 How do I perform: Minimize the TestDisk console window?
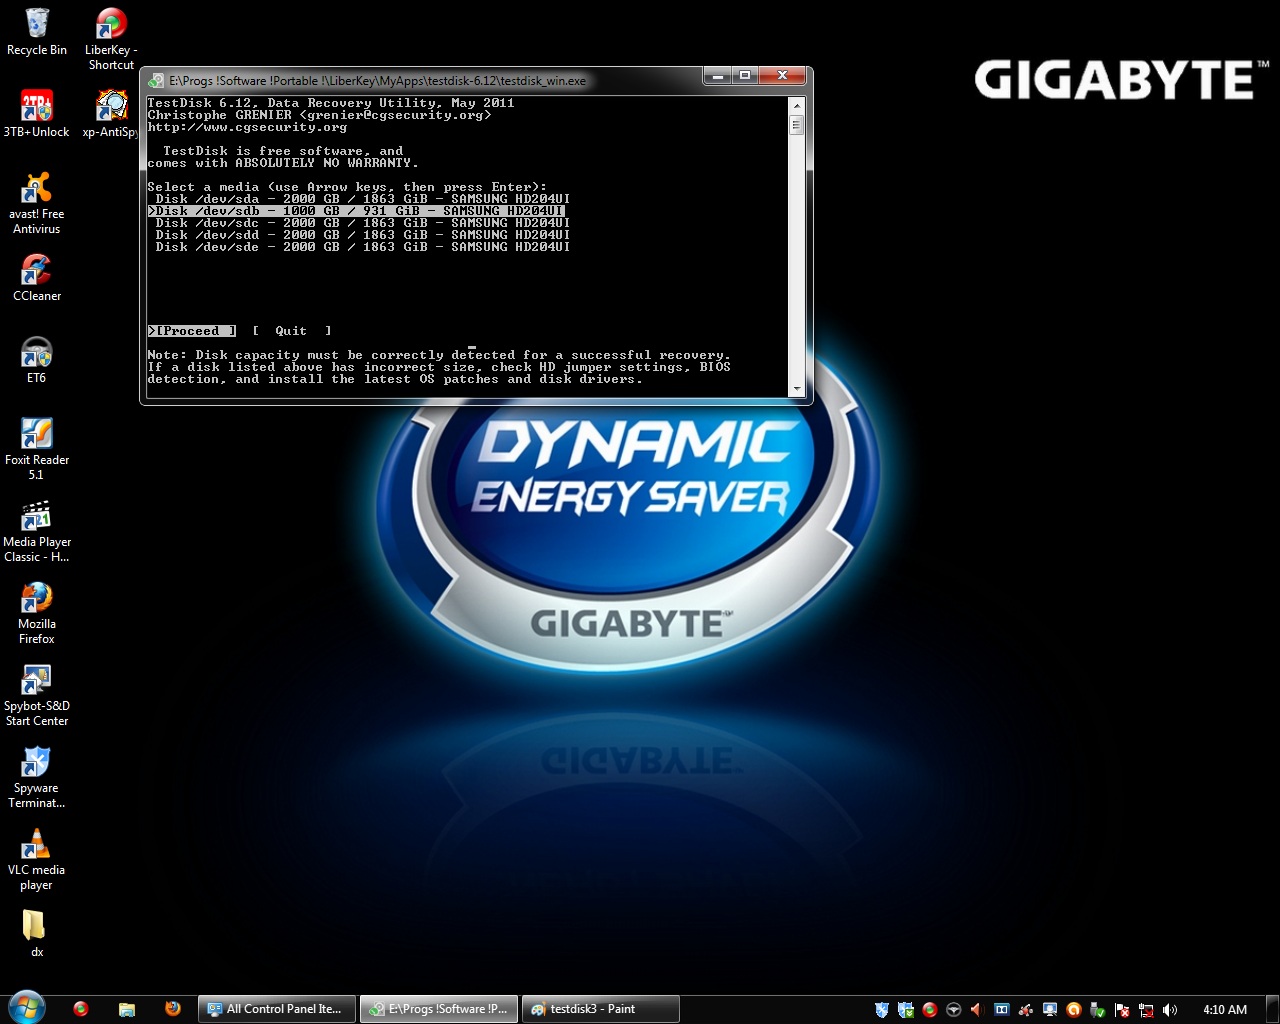click(718, 75)
